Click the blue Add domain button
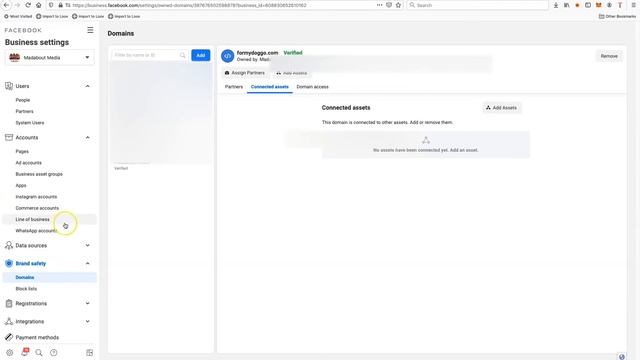The image size is (640, 360). click(x=200, y=55)
